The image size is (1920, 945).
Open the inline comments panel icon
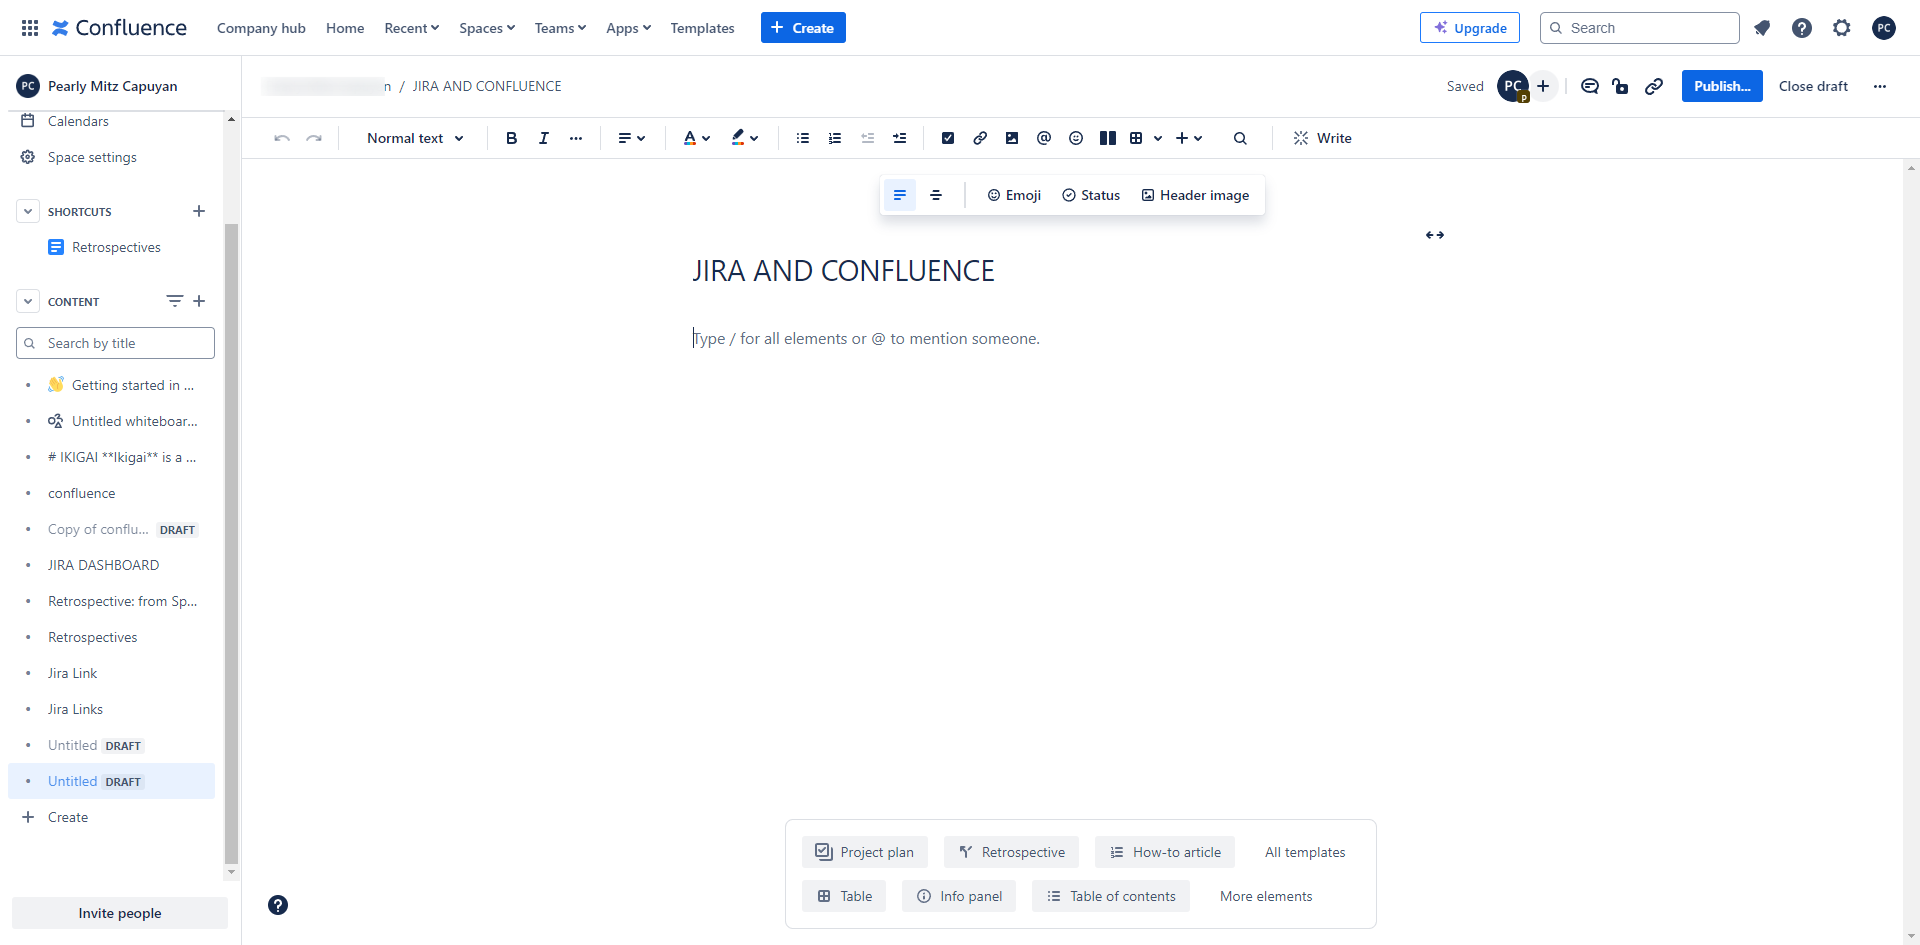1590,86
